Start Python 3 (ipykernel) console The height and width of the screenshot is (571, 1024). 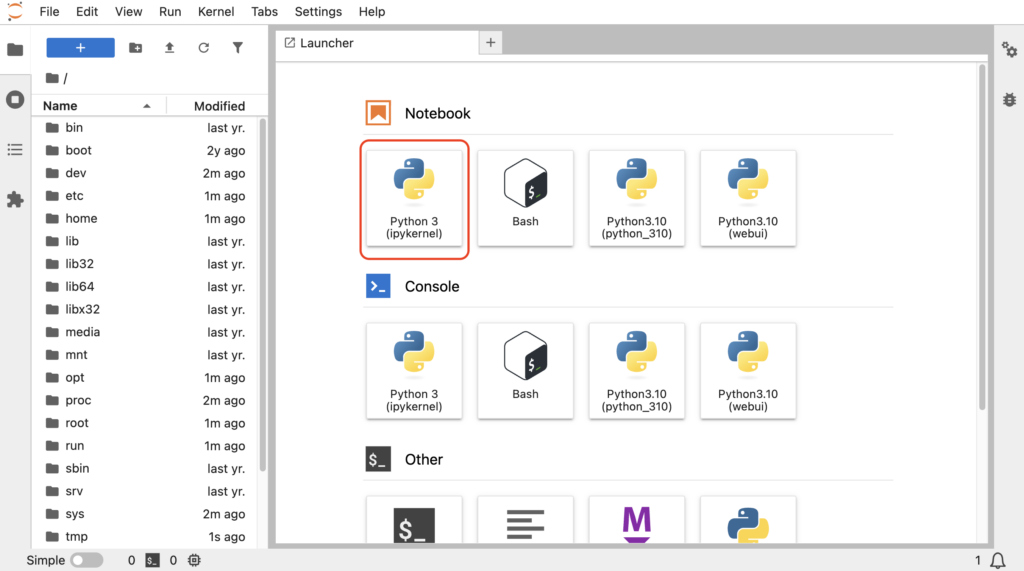pos(414,371)
